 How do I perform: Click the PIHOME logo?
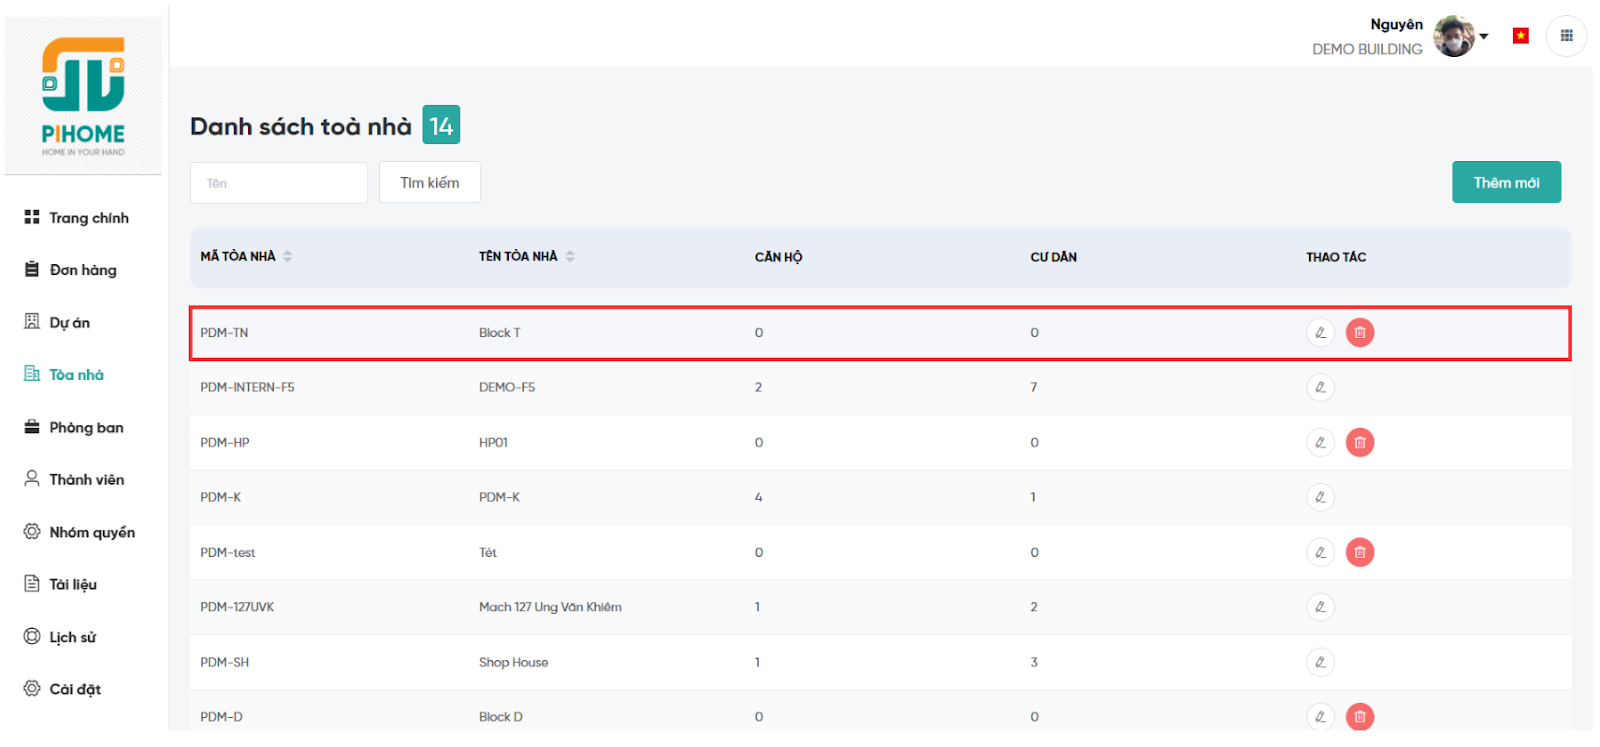(83, 96)
